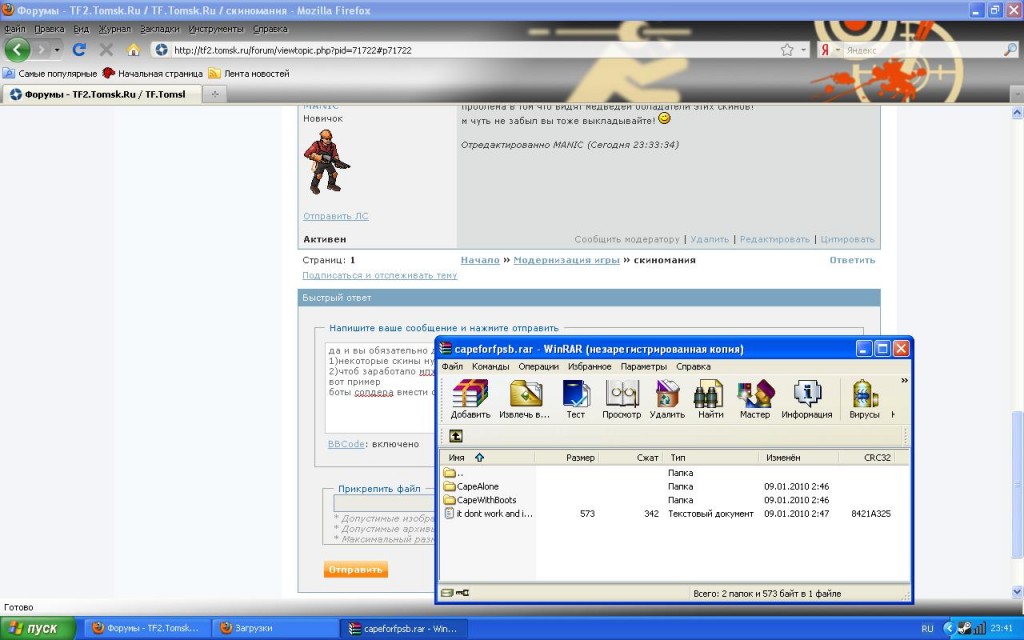The height and width of the screenshot is (640, 1024).
Task: Show archive Информация icon
Action: 807,398
